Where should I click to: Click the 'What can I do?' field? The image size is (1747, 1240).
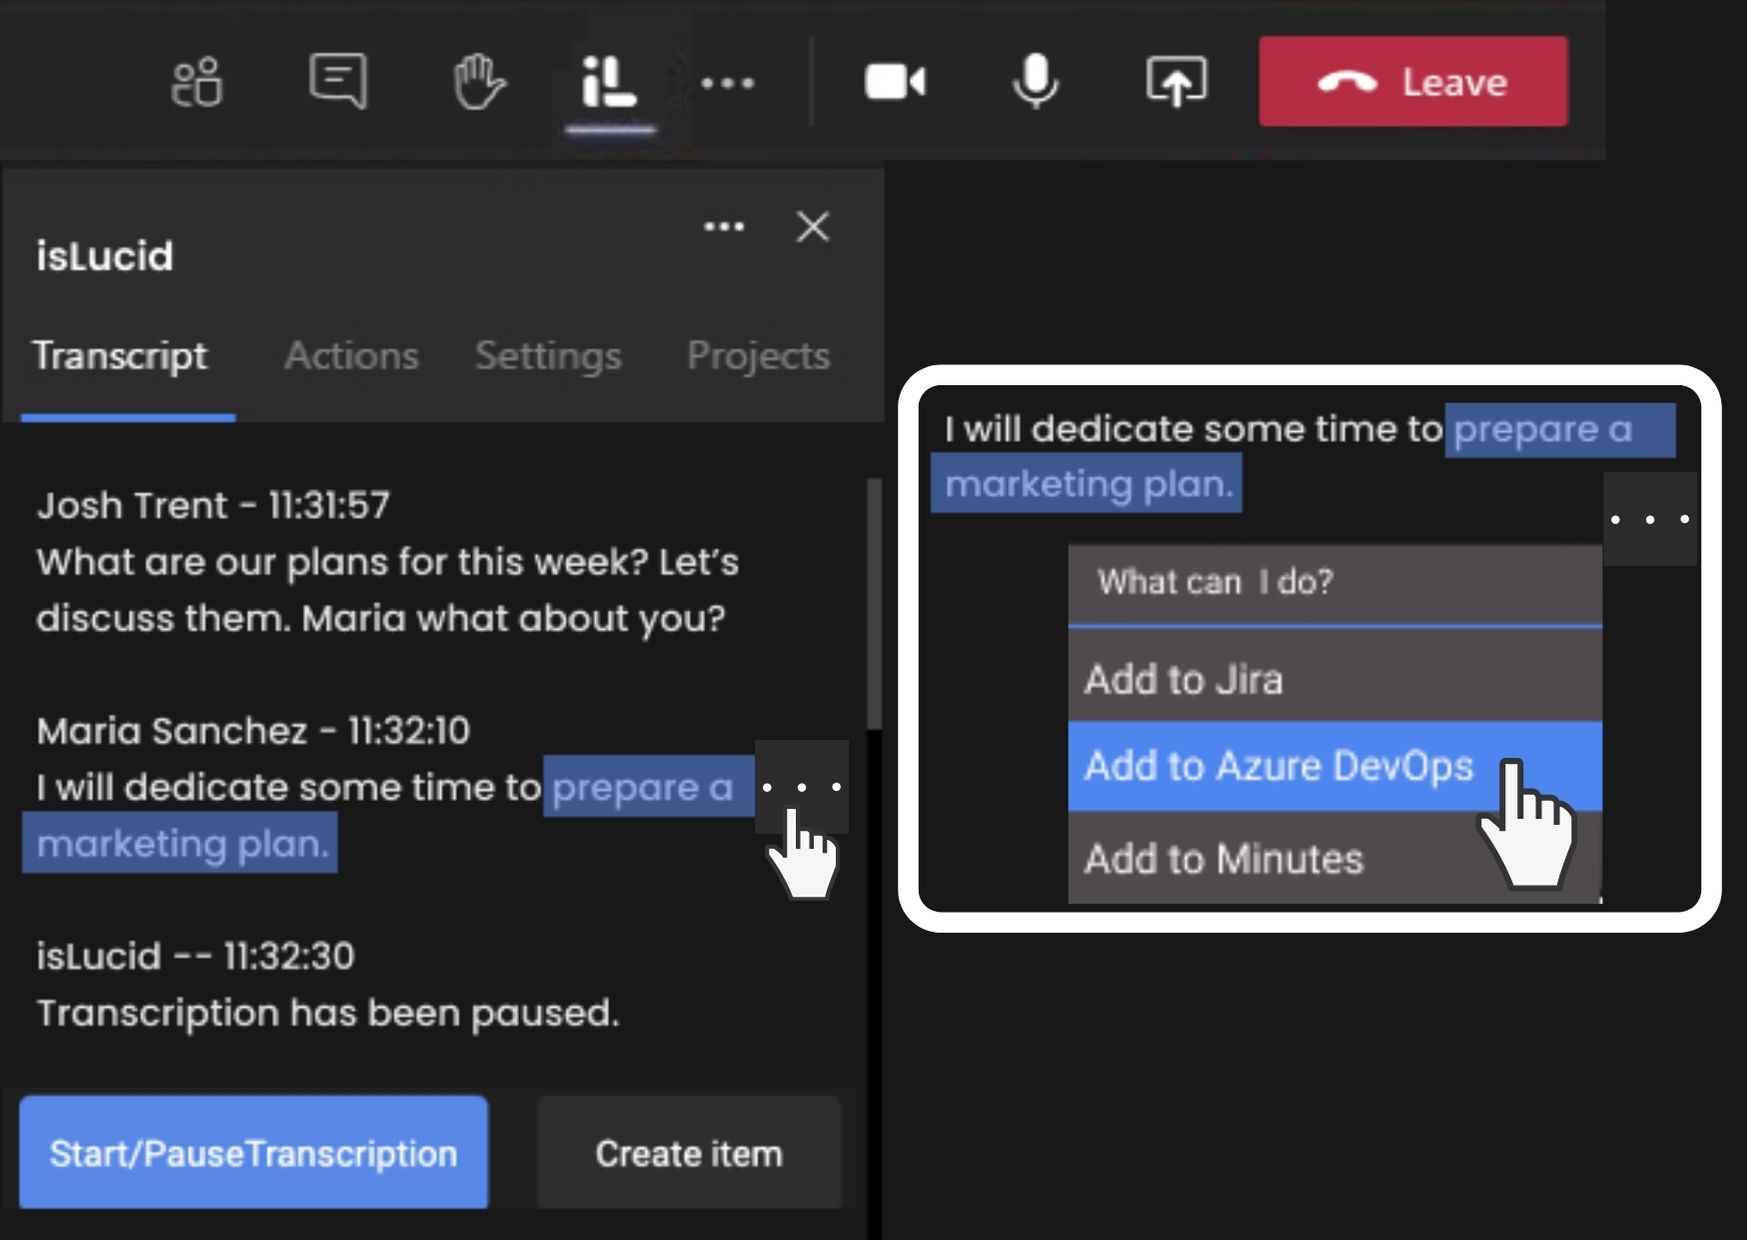pos(1335,584)
